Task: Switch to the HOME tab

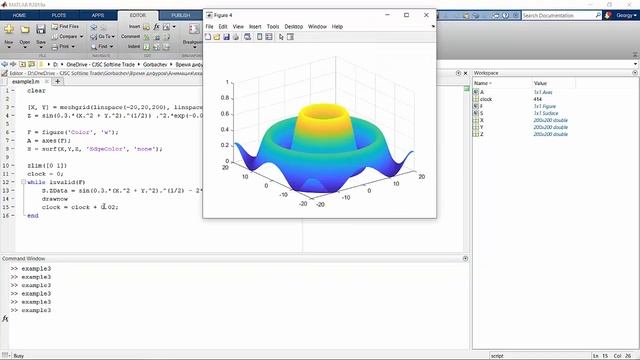Action: (x=19, y=15)
